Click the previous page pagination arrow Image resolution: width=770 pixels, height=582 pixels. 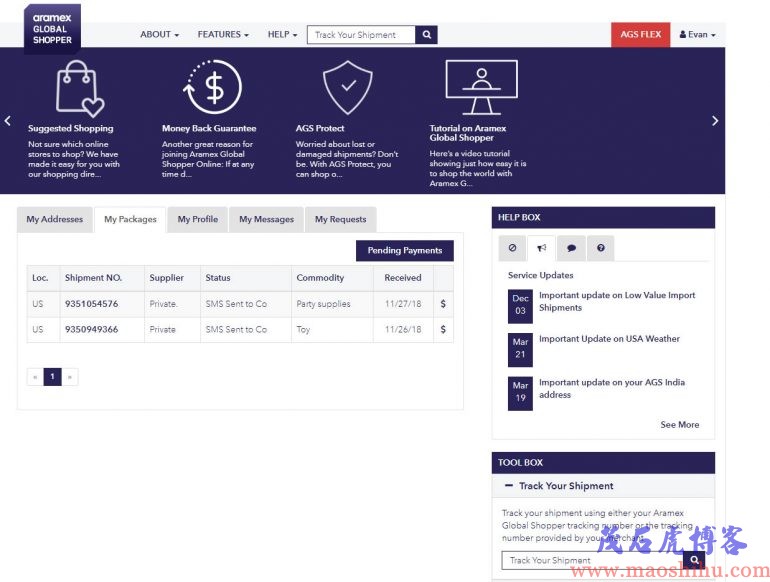[x=35, y=377]
